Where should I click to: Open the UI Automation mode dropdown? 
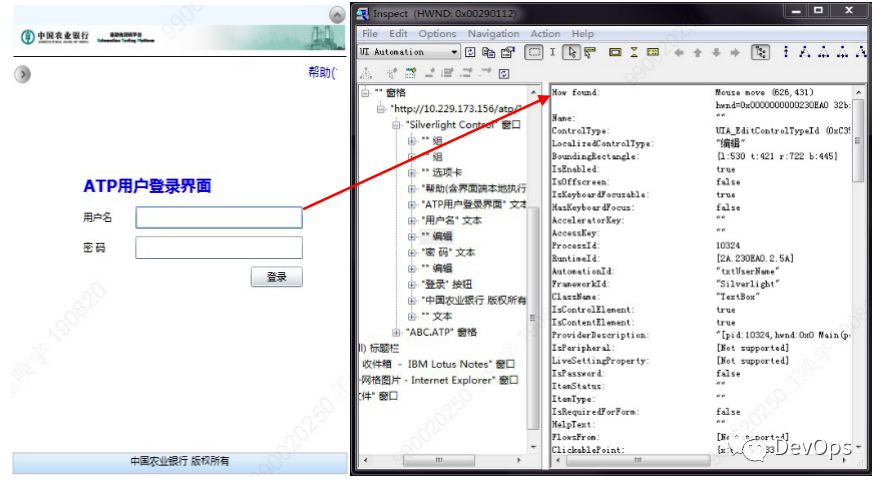[x=454, y=52]
